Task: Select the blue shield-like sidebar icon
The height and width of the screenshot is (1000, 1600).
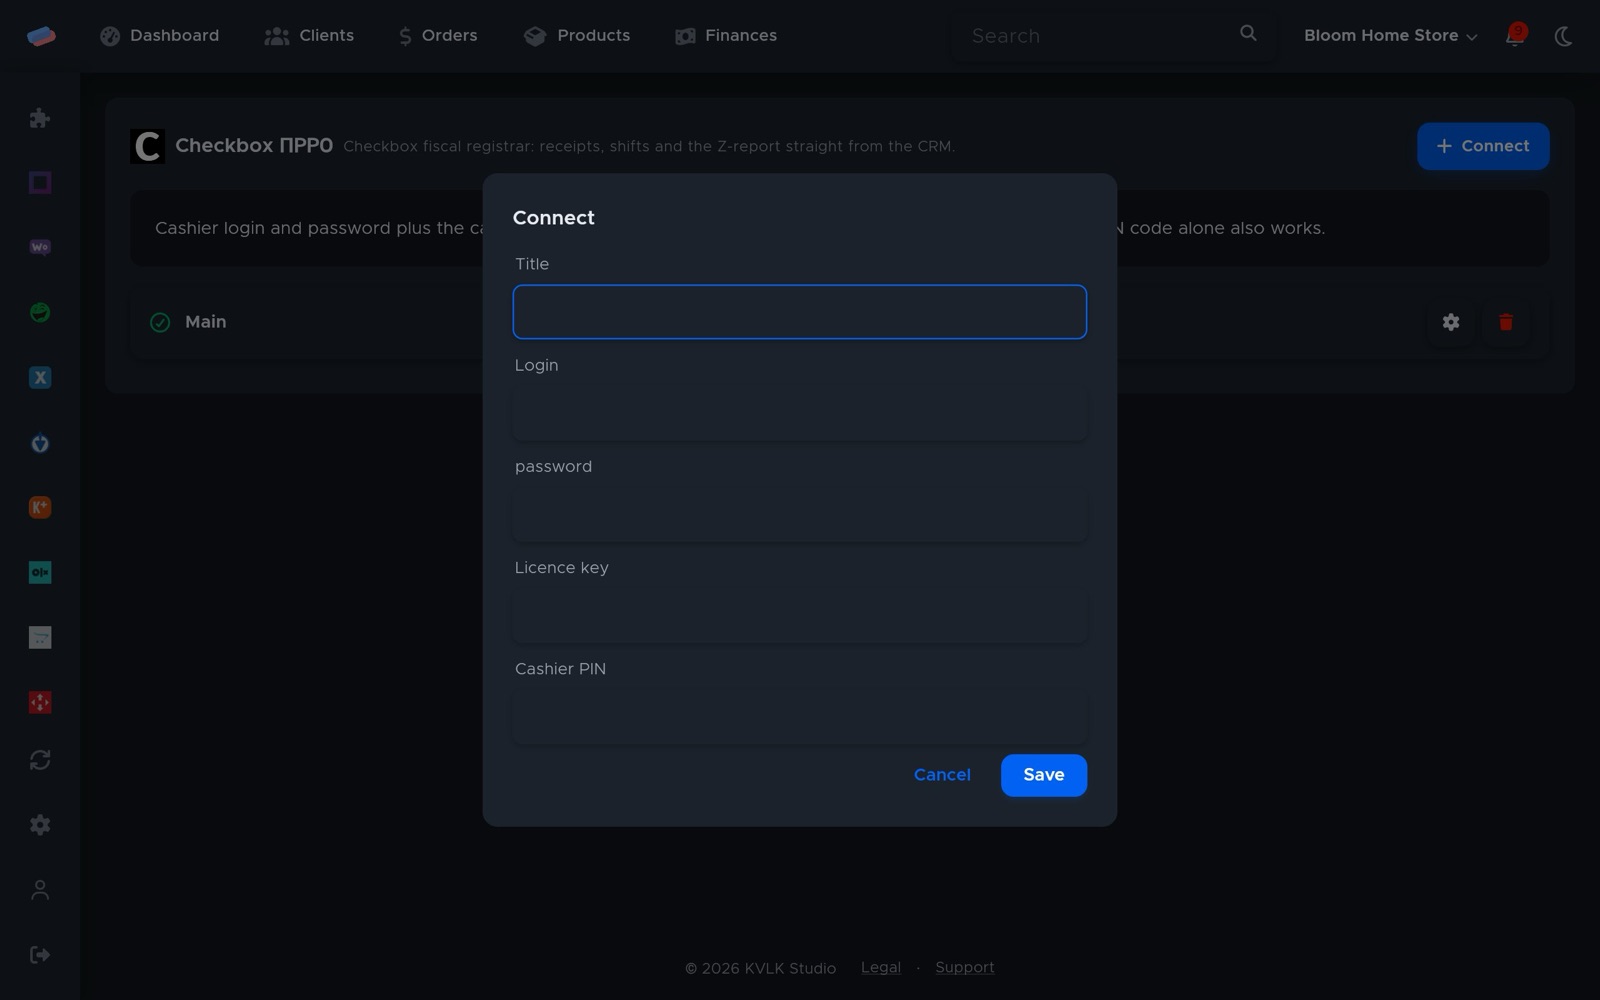Action: coord(40,443)
